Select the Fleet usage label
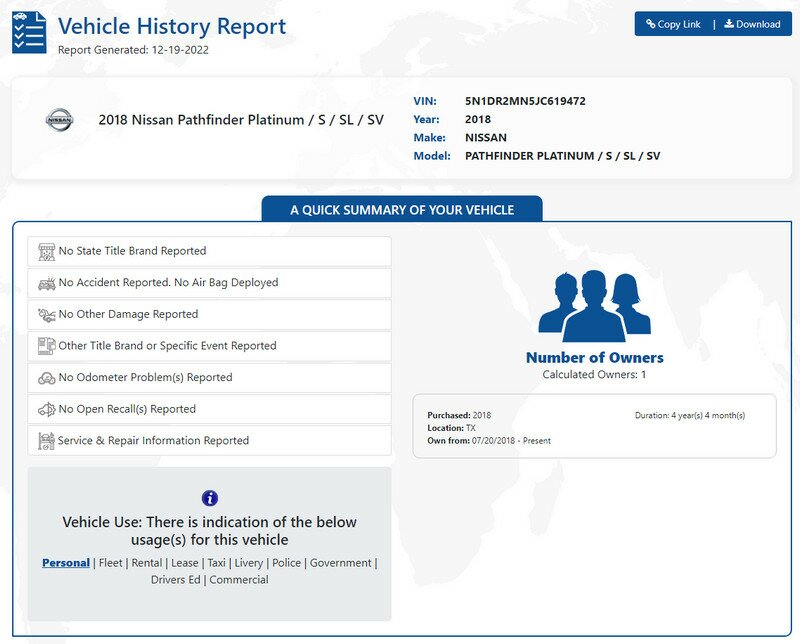The width and height of the screenshot is (800, 644). [x=111, y=563]
